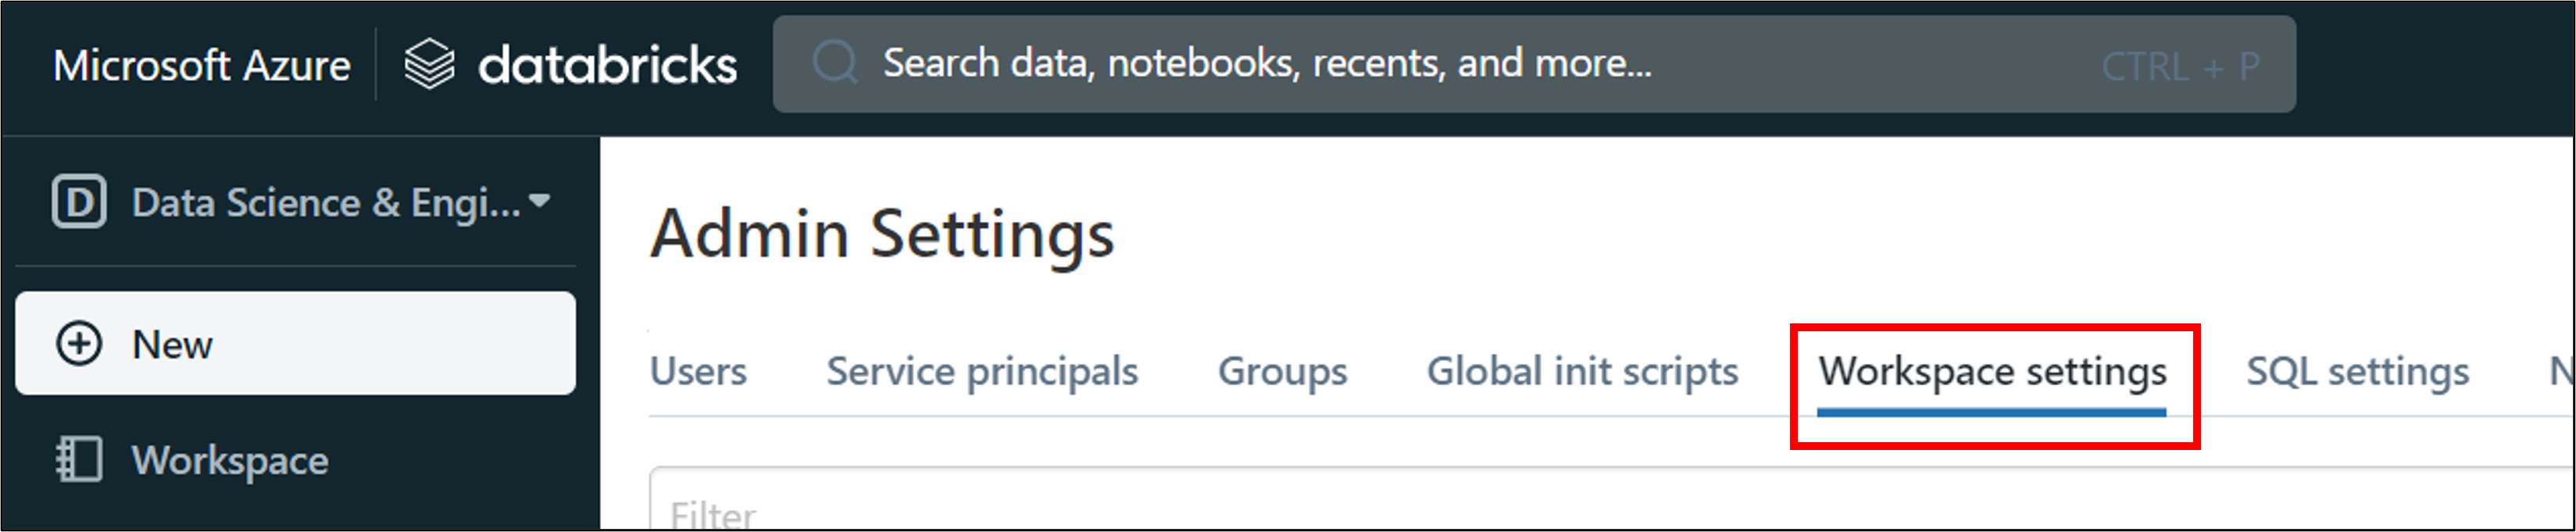Click the boxed D persona icon
This screenshot has width=2576, height=532.
[x=79, y=202]
